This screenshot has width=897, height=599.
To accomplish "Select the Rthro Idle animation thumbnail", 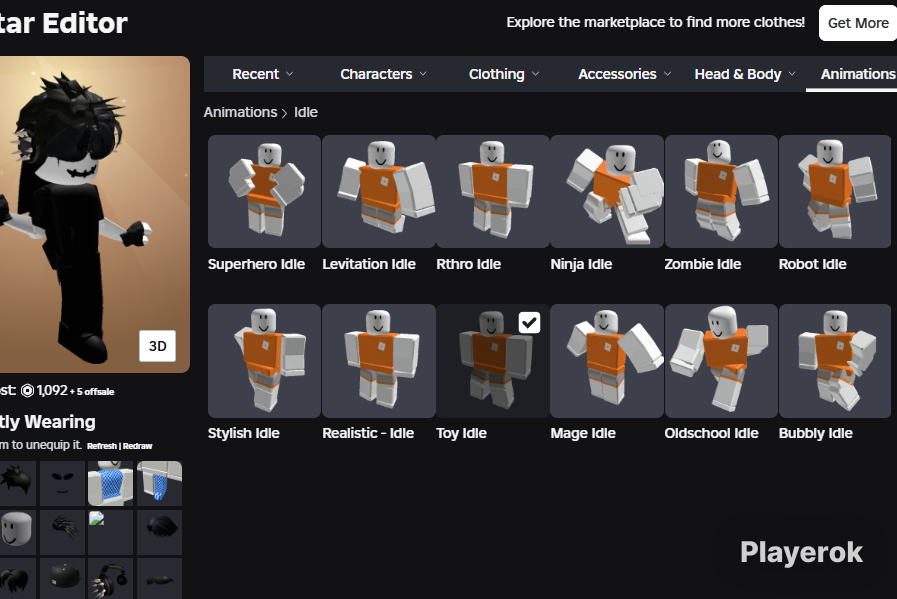I will pyautogui.click(x=493, y=191).
